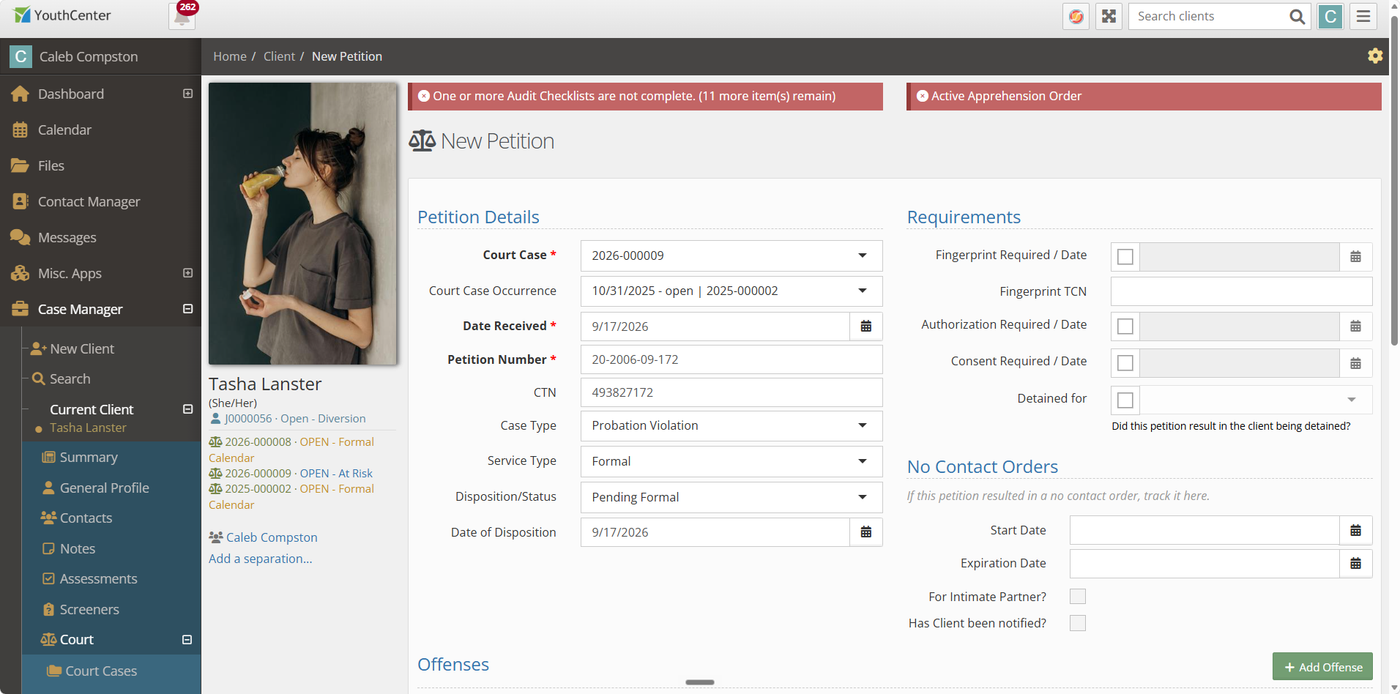
Task: Open the Case Type dropdown
Action: pyautogui.click(x=731, y=426)
